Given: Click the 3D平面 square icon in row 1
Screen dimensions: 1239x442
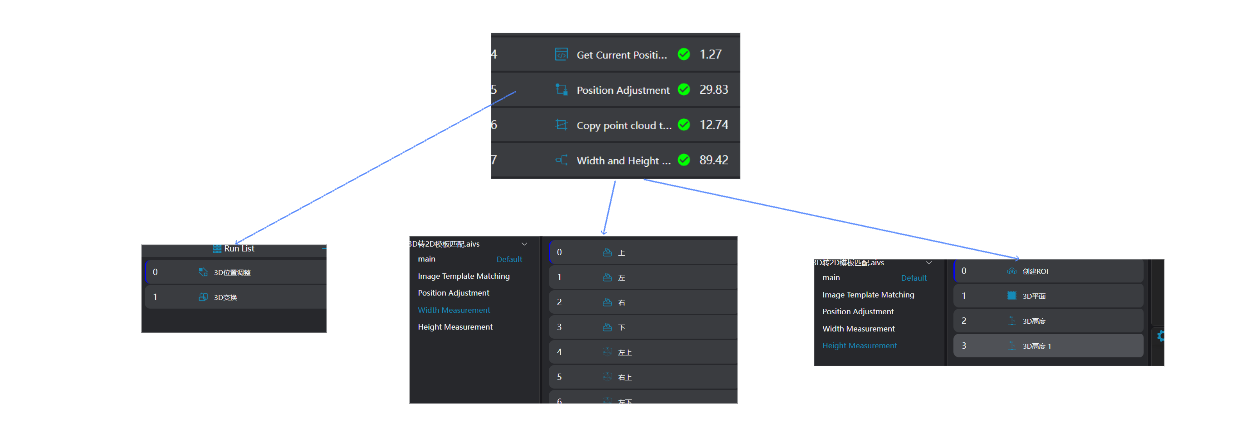Looking at the screenshot, I should [x=1011, y=296].
